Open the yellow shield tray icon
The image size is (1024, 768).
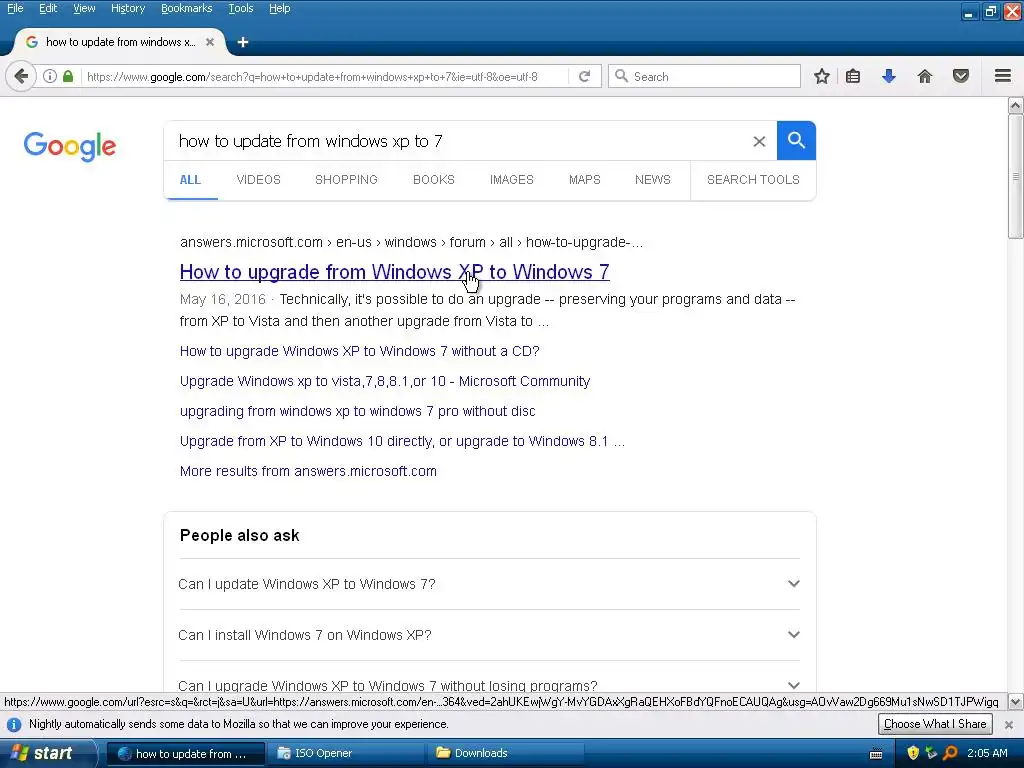(913, 753)
